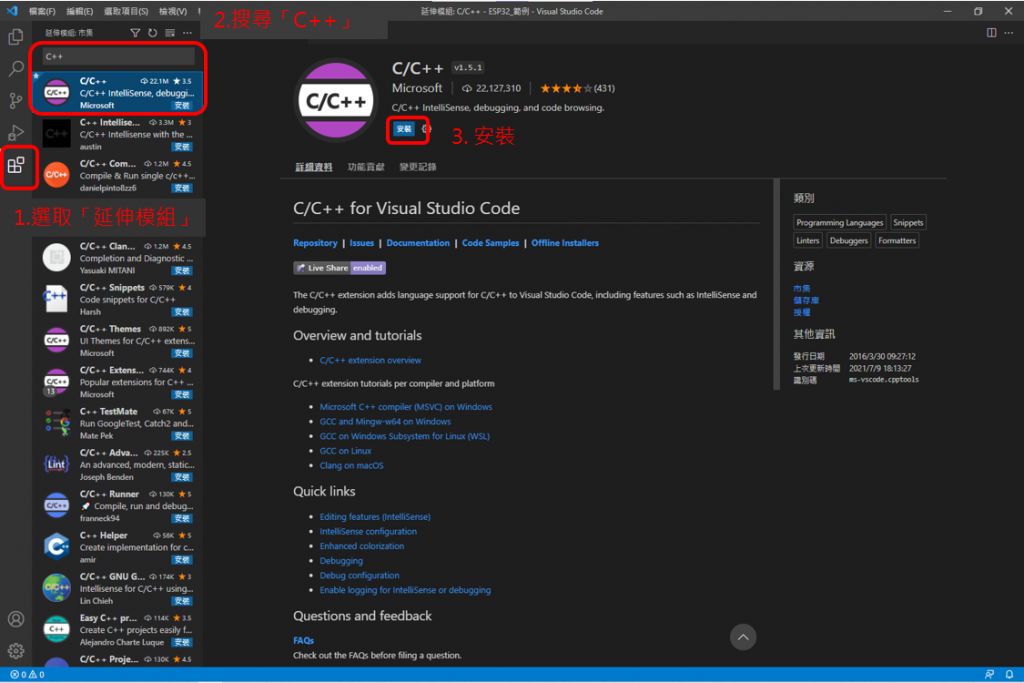
Task: Open the Accounts icon at sidebar bottom
Action: pos(16,619)
